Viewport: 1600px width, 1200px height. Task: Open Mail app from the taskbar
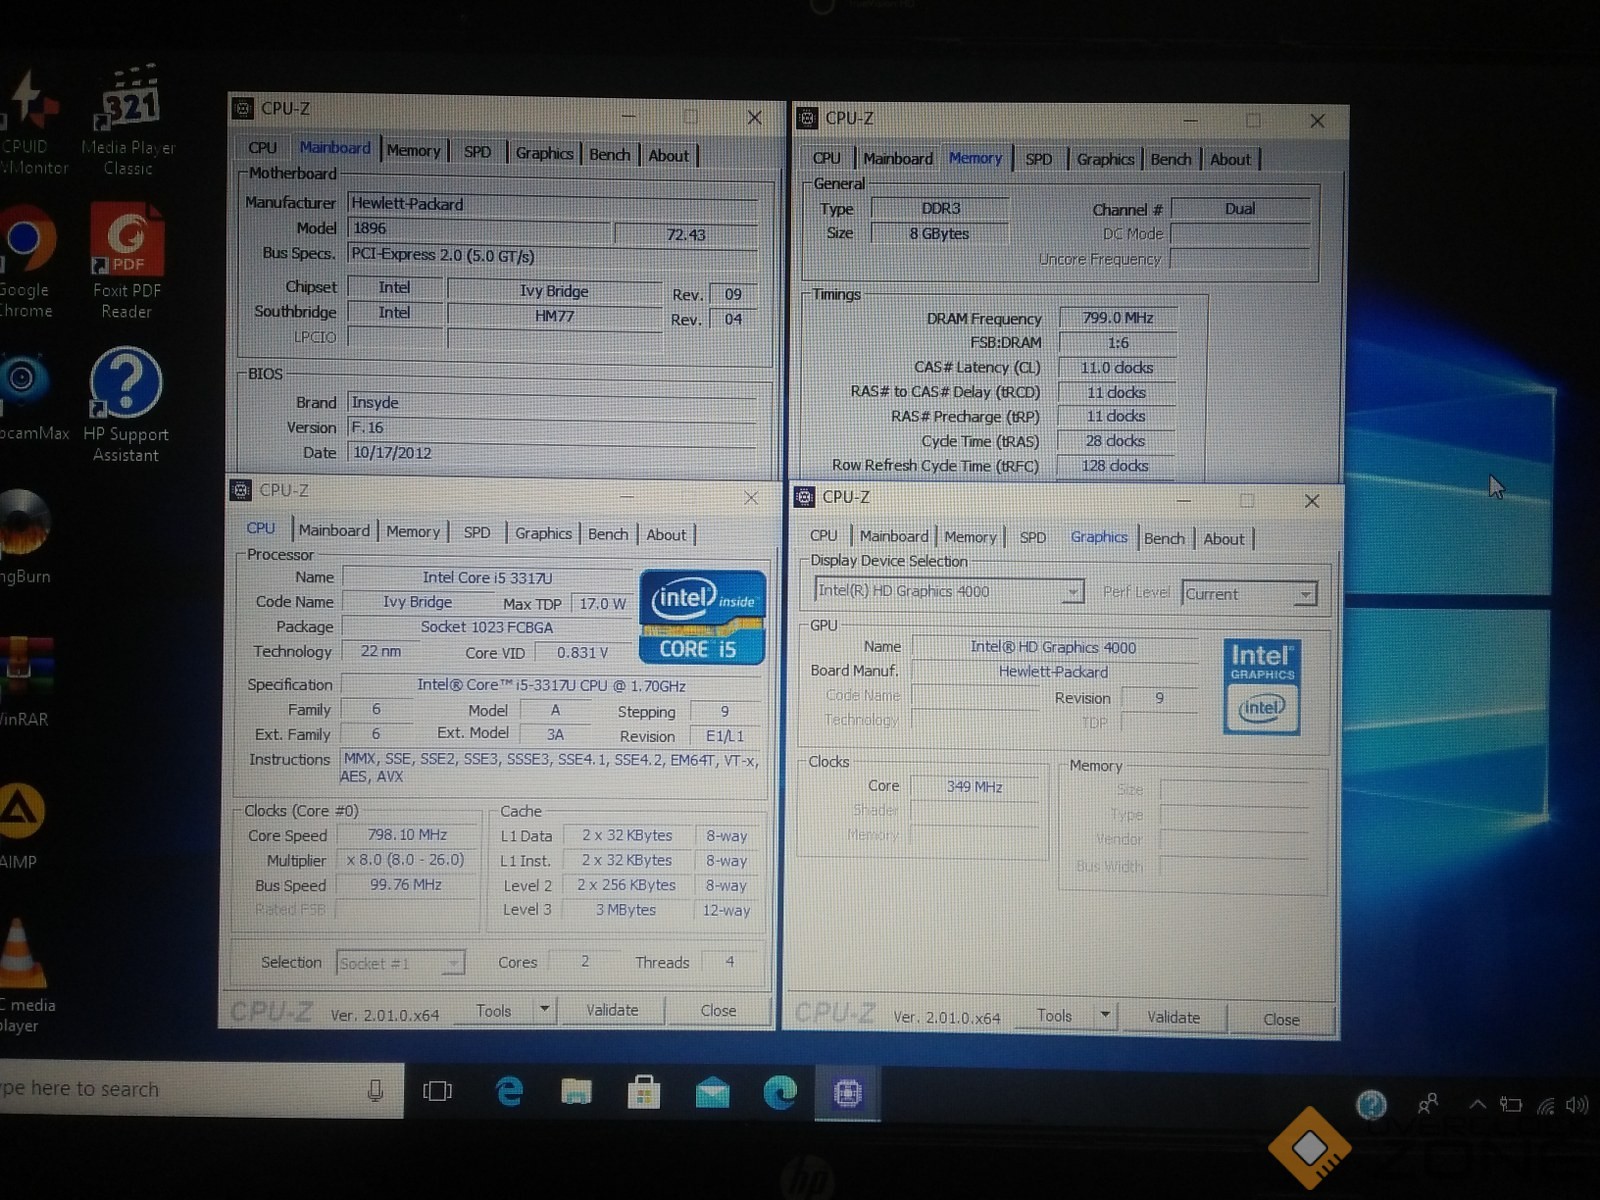tap(712, 1092)
